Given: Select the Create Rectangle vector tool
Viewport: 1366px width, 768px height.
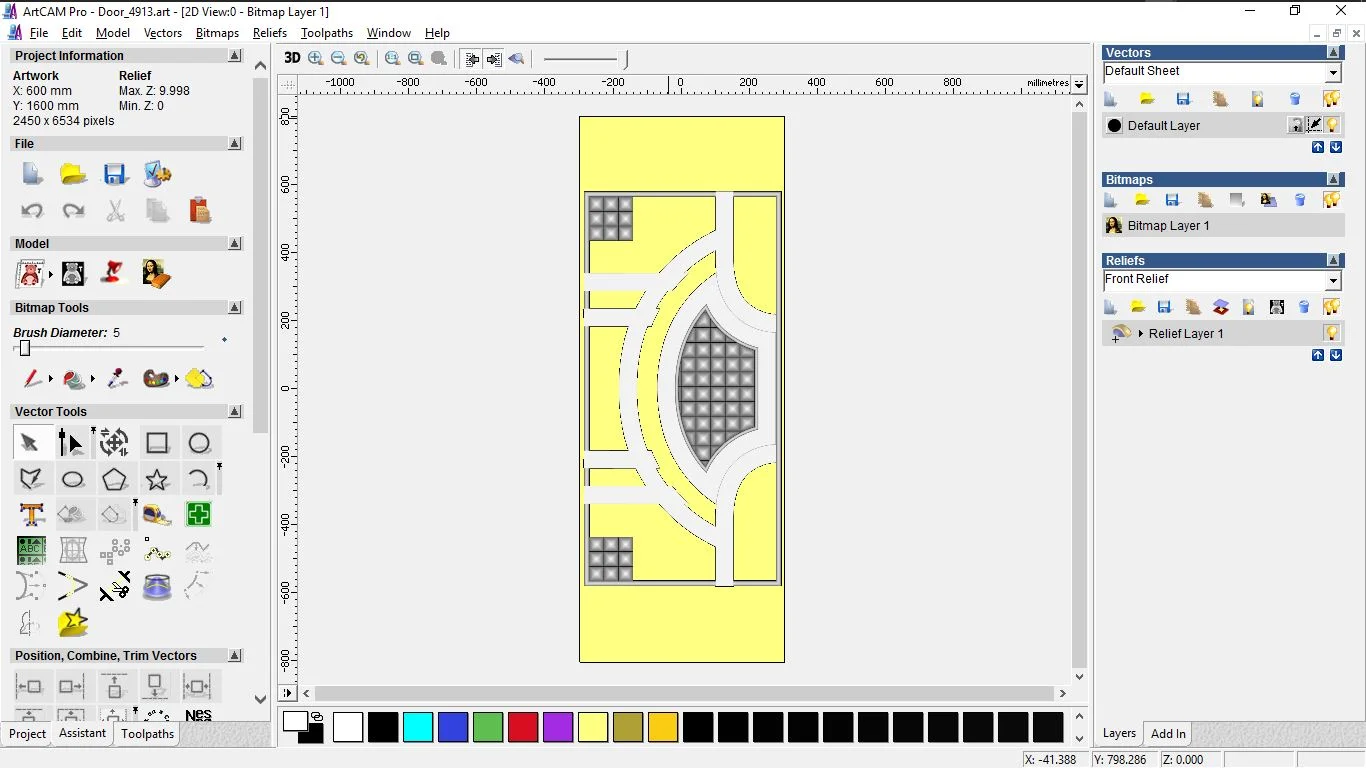Looking at the screenshot, I should 157,443.
